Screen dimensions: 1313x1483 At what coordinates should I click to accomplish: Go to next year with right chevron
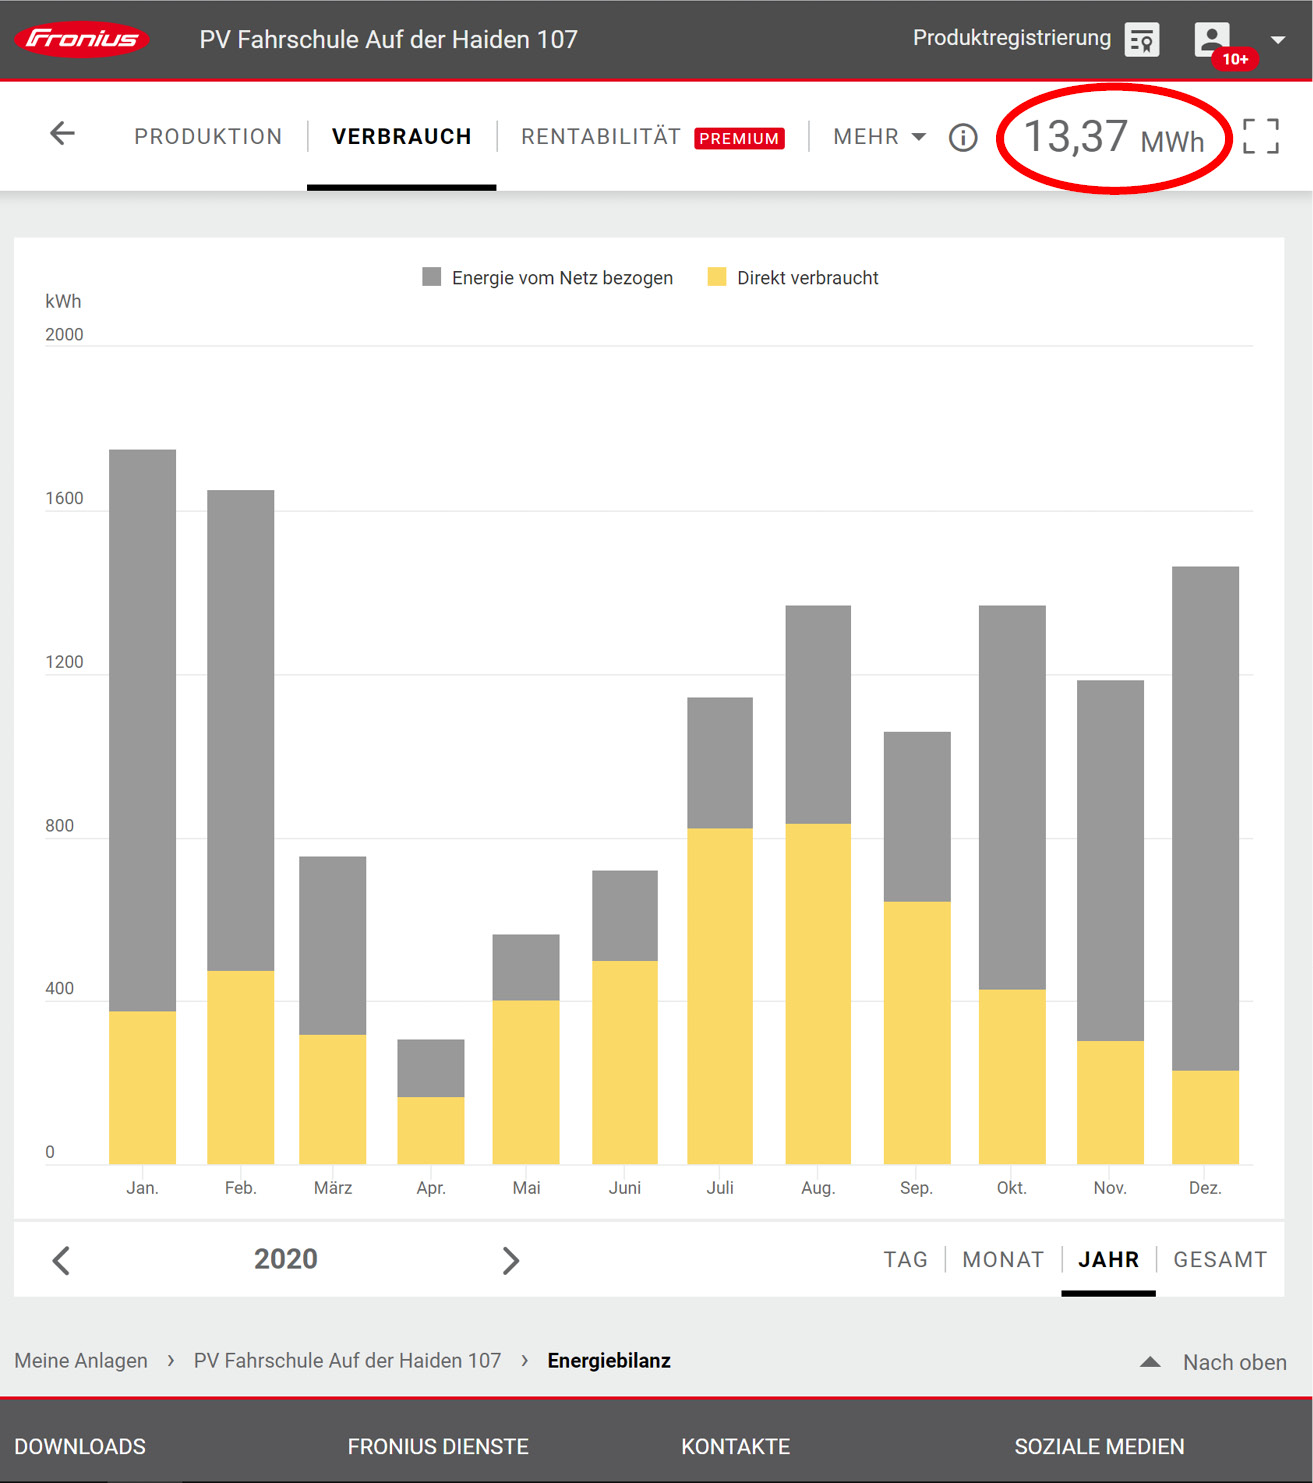pyautogui.click(x=510, y=1260)
